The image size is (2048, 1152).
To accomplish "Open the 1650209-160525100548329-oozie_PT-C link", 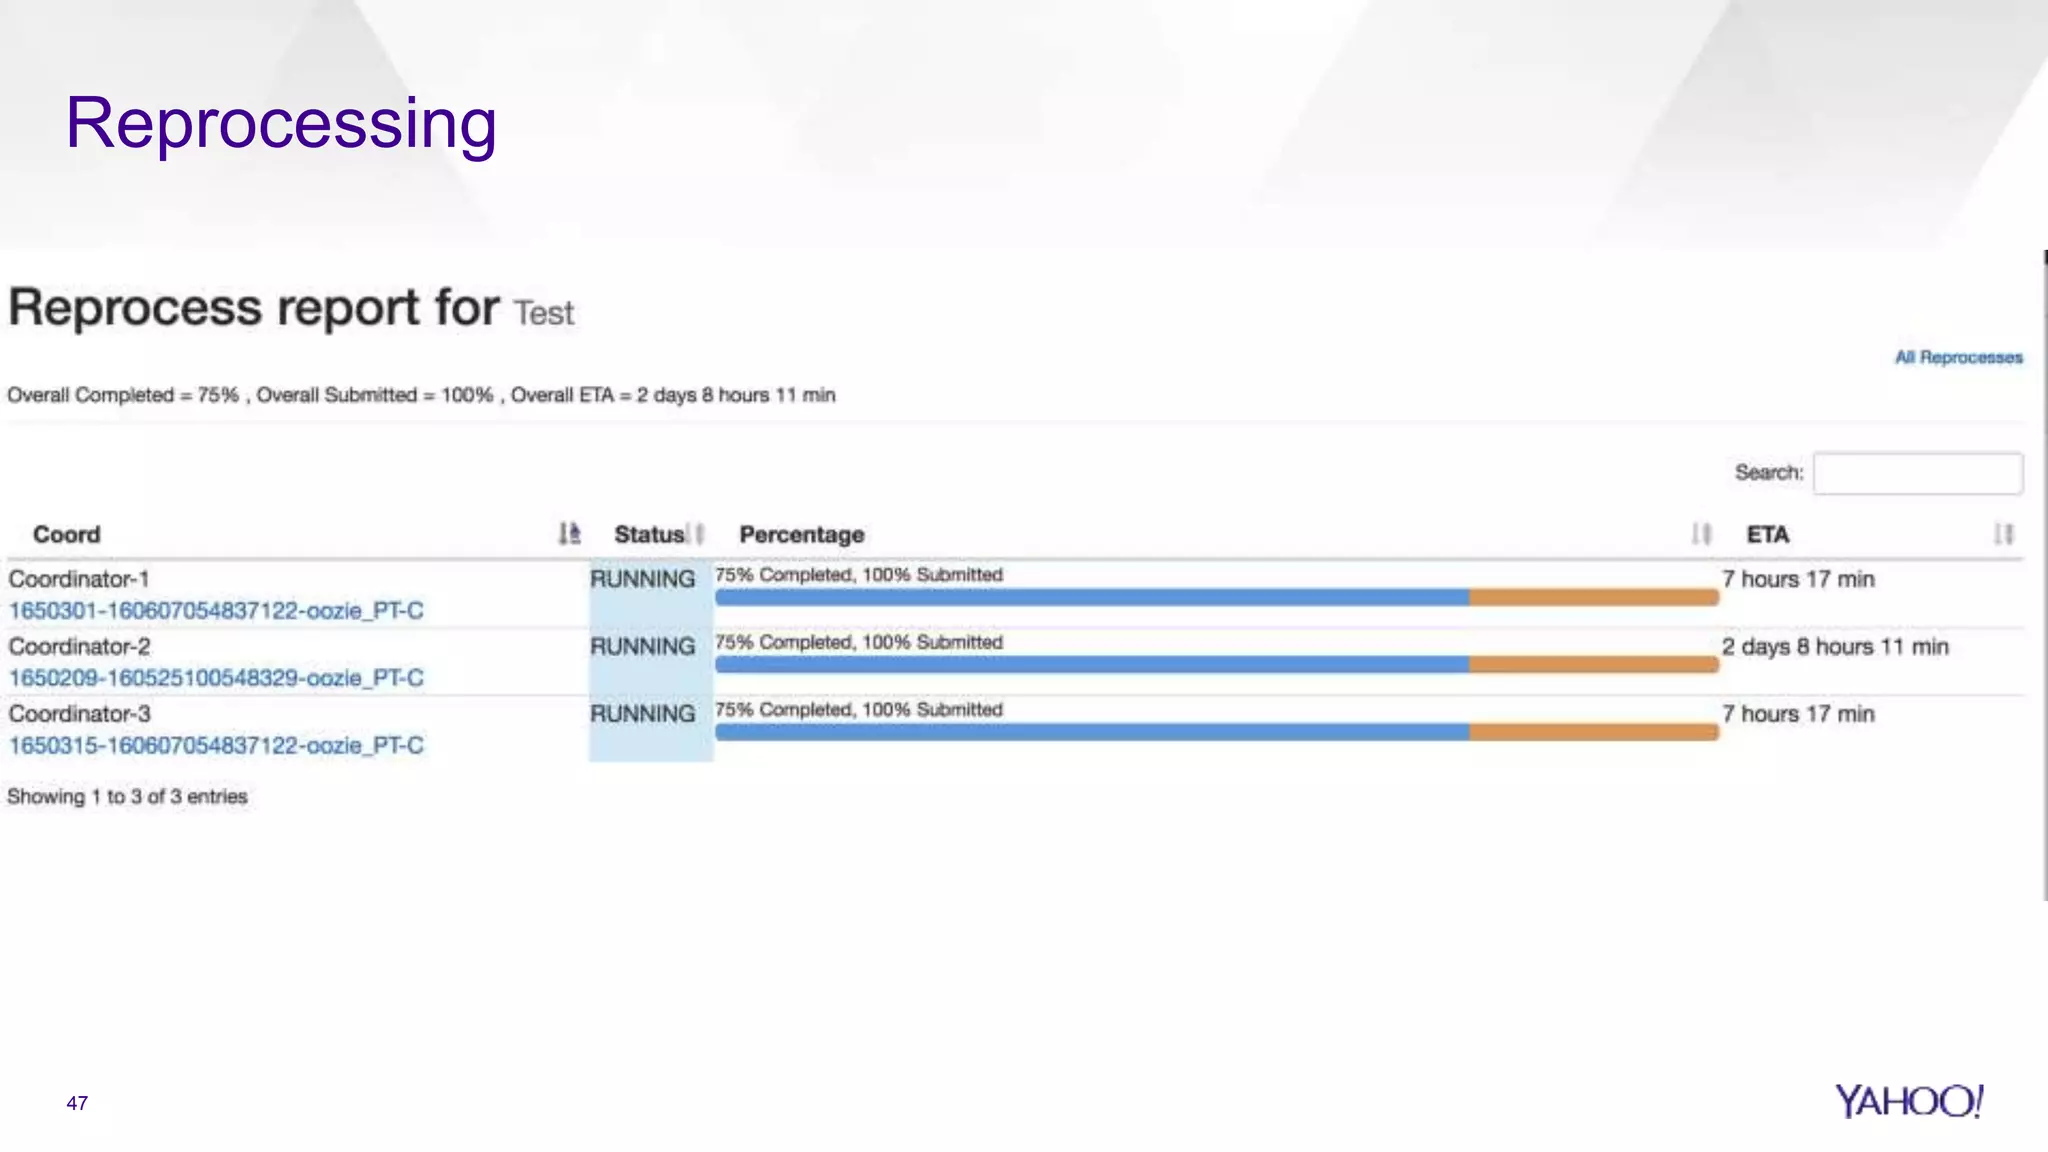I will tap(216, 678).
